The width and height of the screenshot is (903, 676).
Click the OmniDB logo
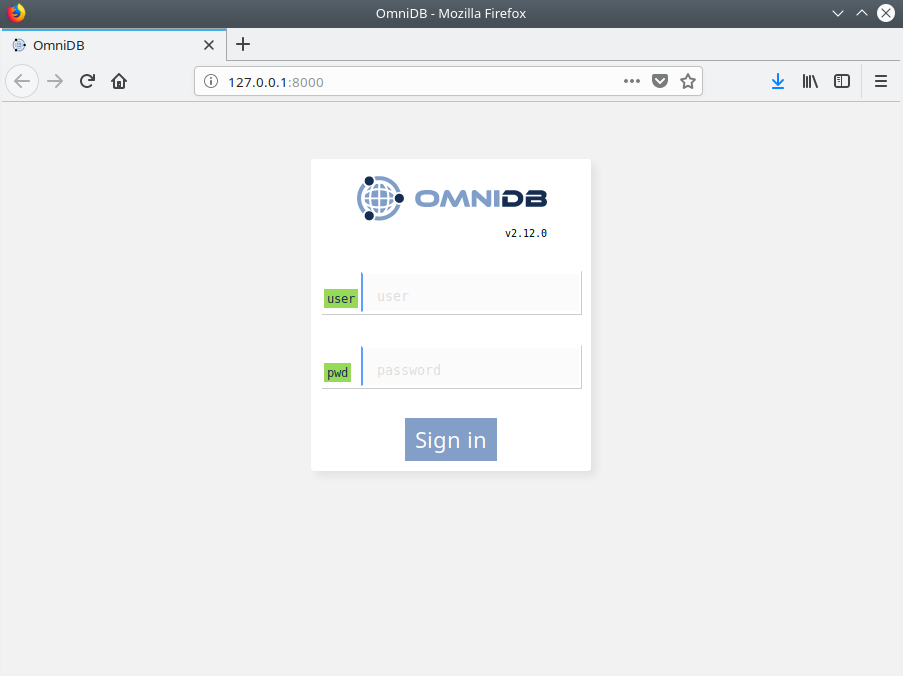[451, 198]
